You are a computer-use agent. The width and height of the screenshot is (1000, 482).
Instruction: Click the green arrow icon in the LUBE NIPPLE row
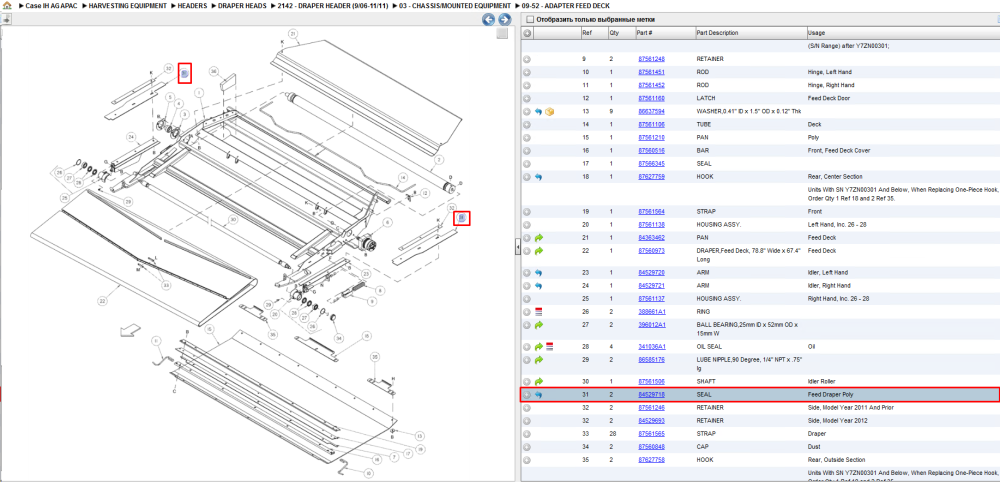click(x=539, y=360)
